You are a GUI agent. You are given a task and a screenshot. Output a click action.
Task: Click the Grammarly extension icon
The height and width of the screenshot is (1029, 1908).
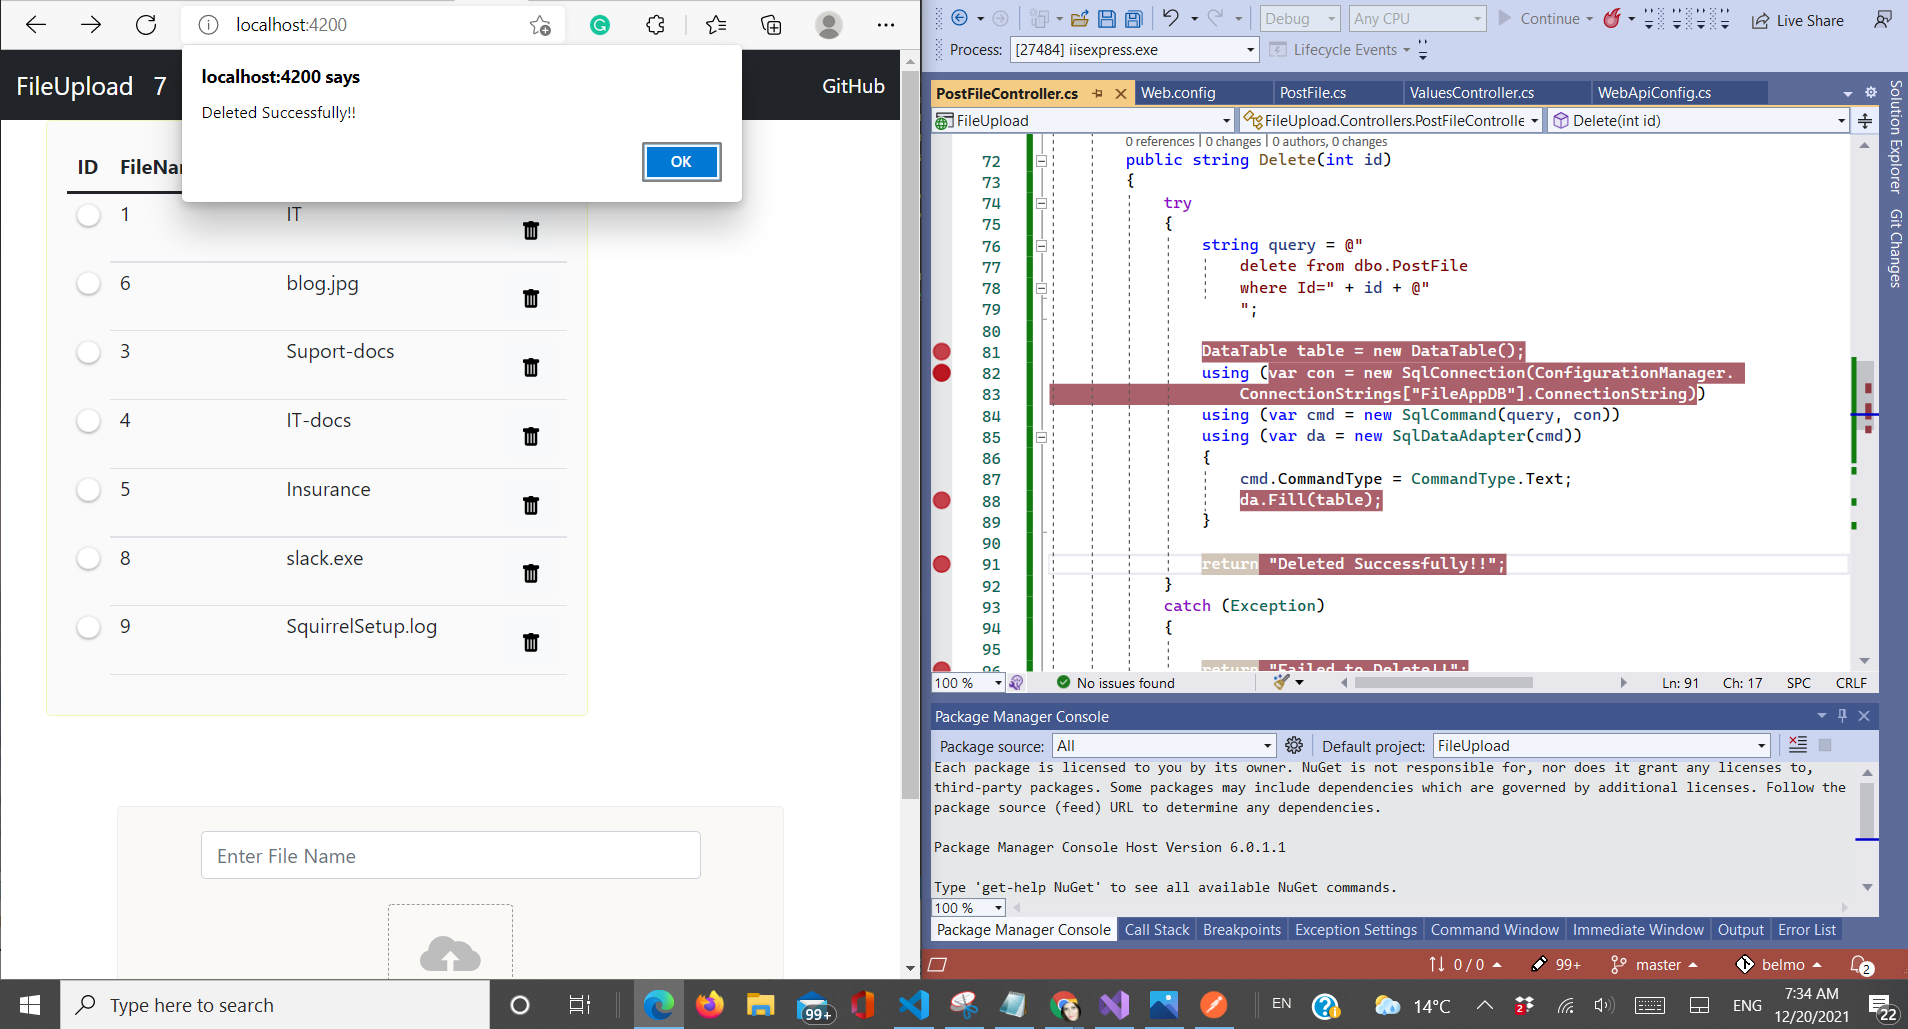pyautogui.click(x=600, y=25)
